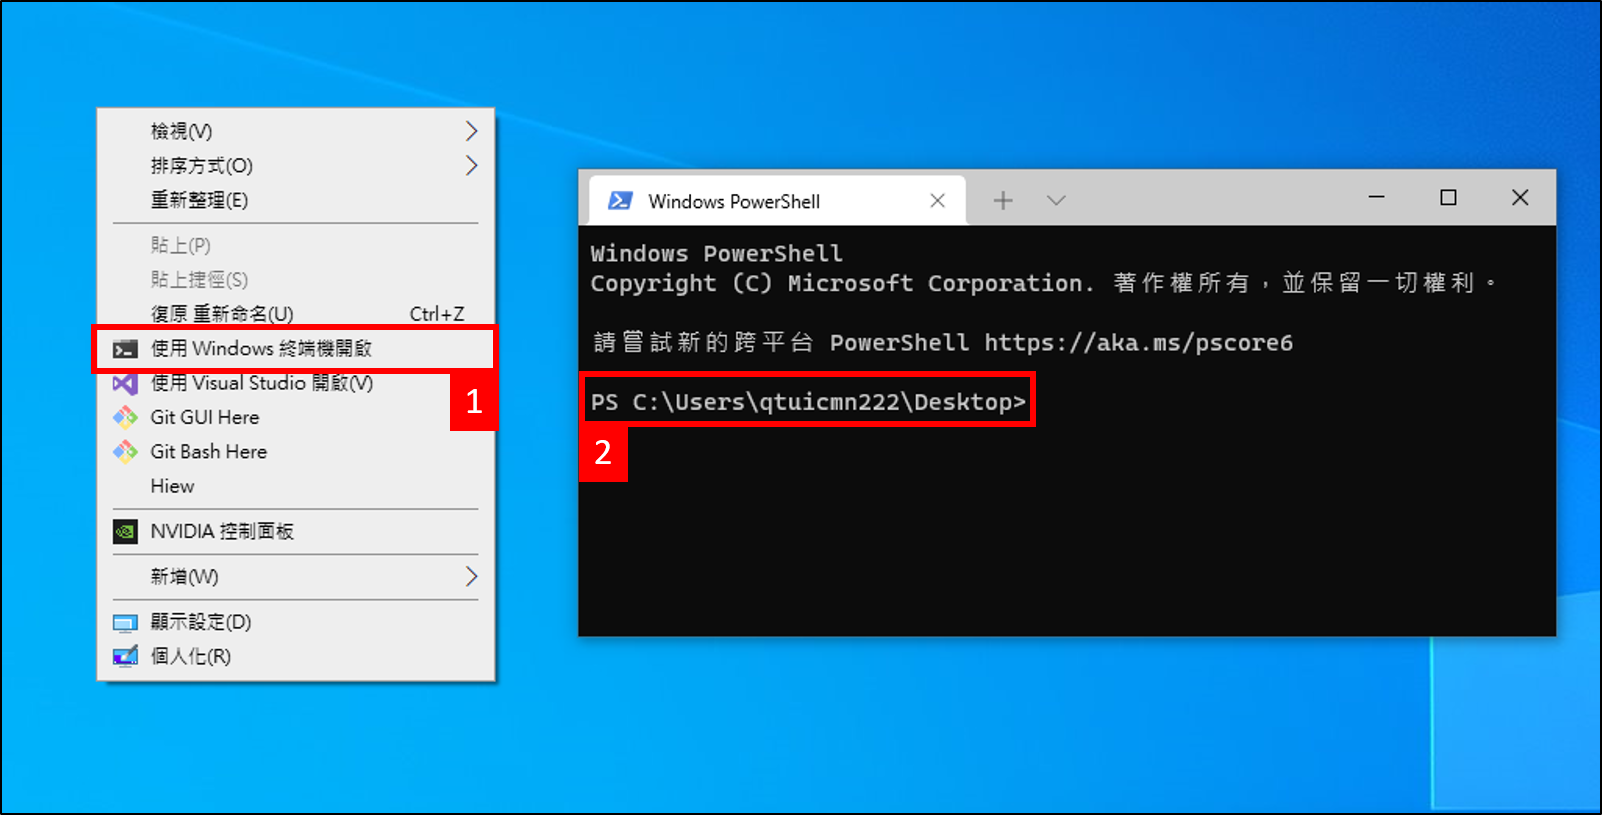Image resolution: width=1602 pixels, height=815 pixels.
Task: Open the terminal profile dropdown chevron
Action: pos(1056,201)
